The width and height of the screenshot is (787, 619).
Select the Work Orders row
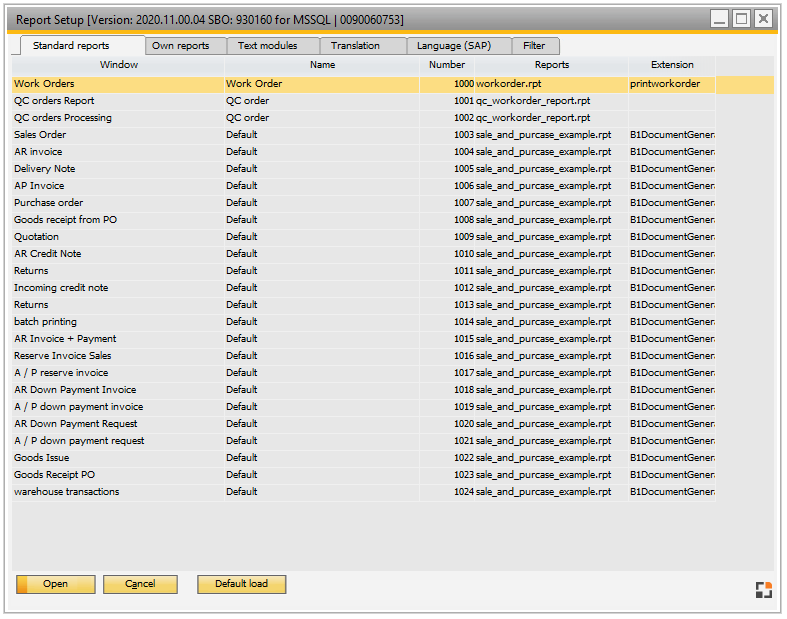tap(44, 84)
